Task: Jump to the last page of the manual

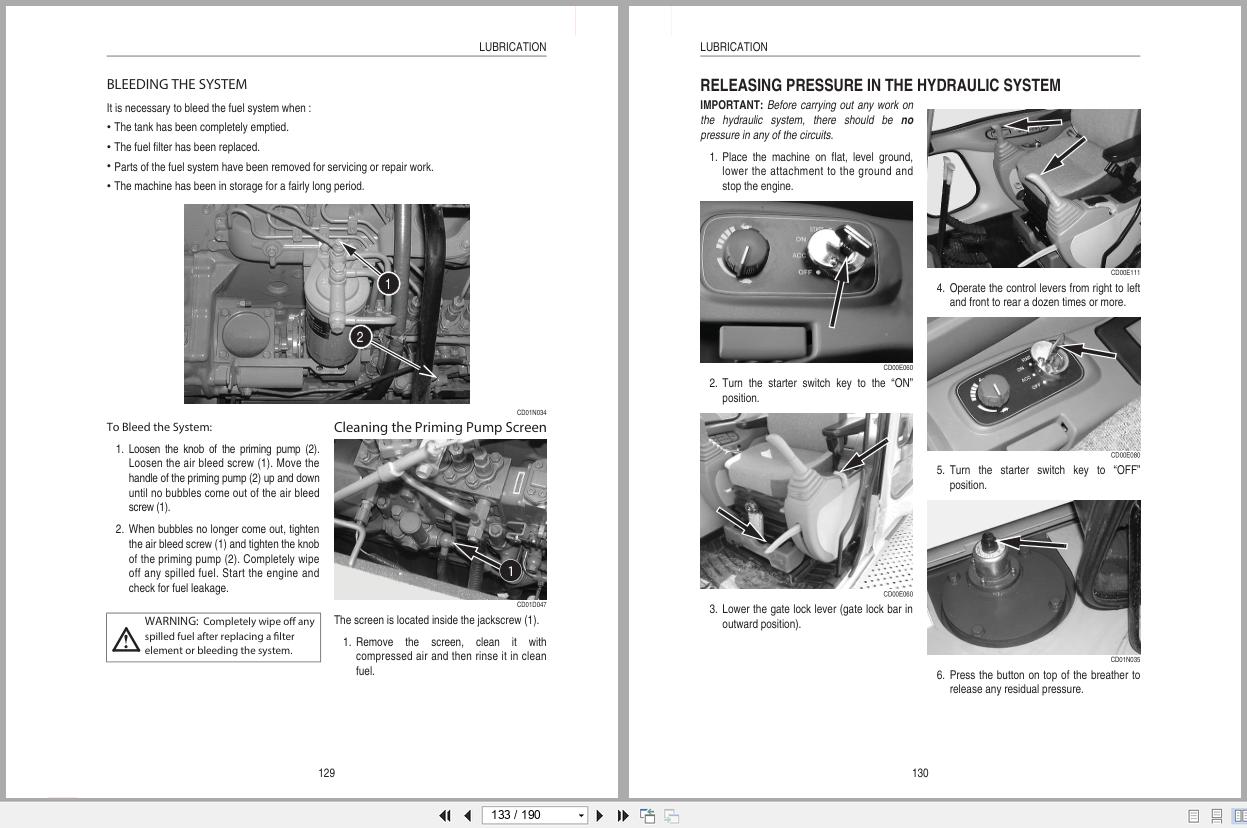Action: [623, 815]
